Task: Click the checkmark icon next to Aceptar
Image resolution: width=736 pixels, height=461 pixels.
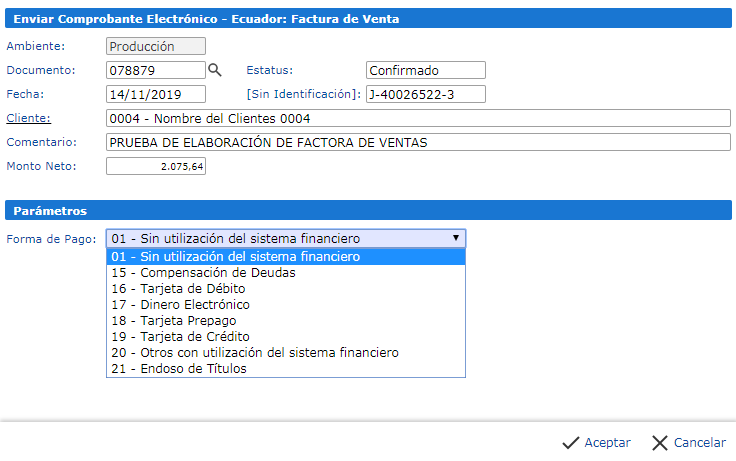Action: click(x=571, y=442)
